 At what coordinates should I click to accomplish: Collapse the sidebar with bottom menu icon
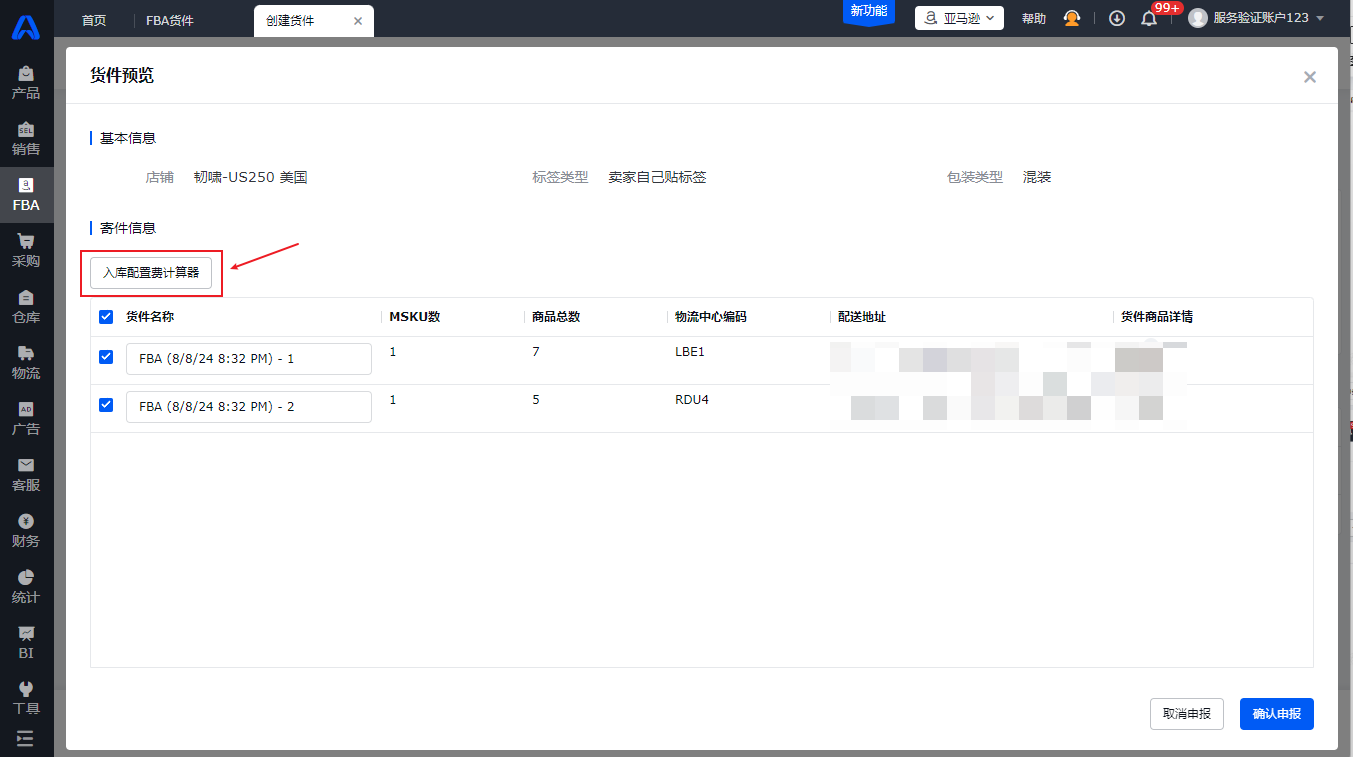pos(25,739)
